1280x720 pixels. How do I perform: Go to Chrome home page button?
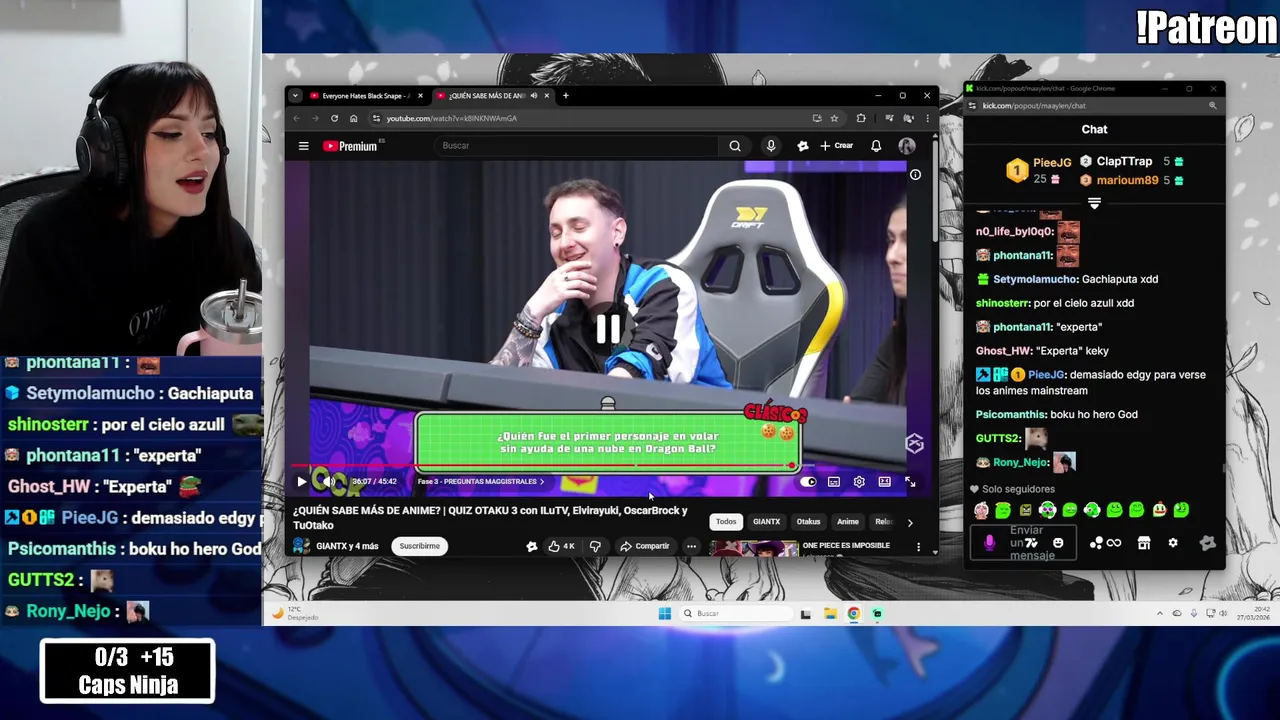coord(353,118)
